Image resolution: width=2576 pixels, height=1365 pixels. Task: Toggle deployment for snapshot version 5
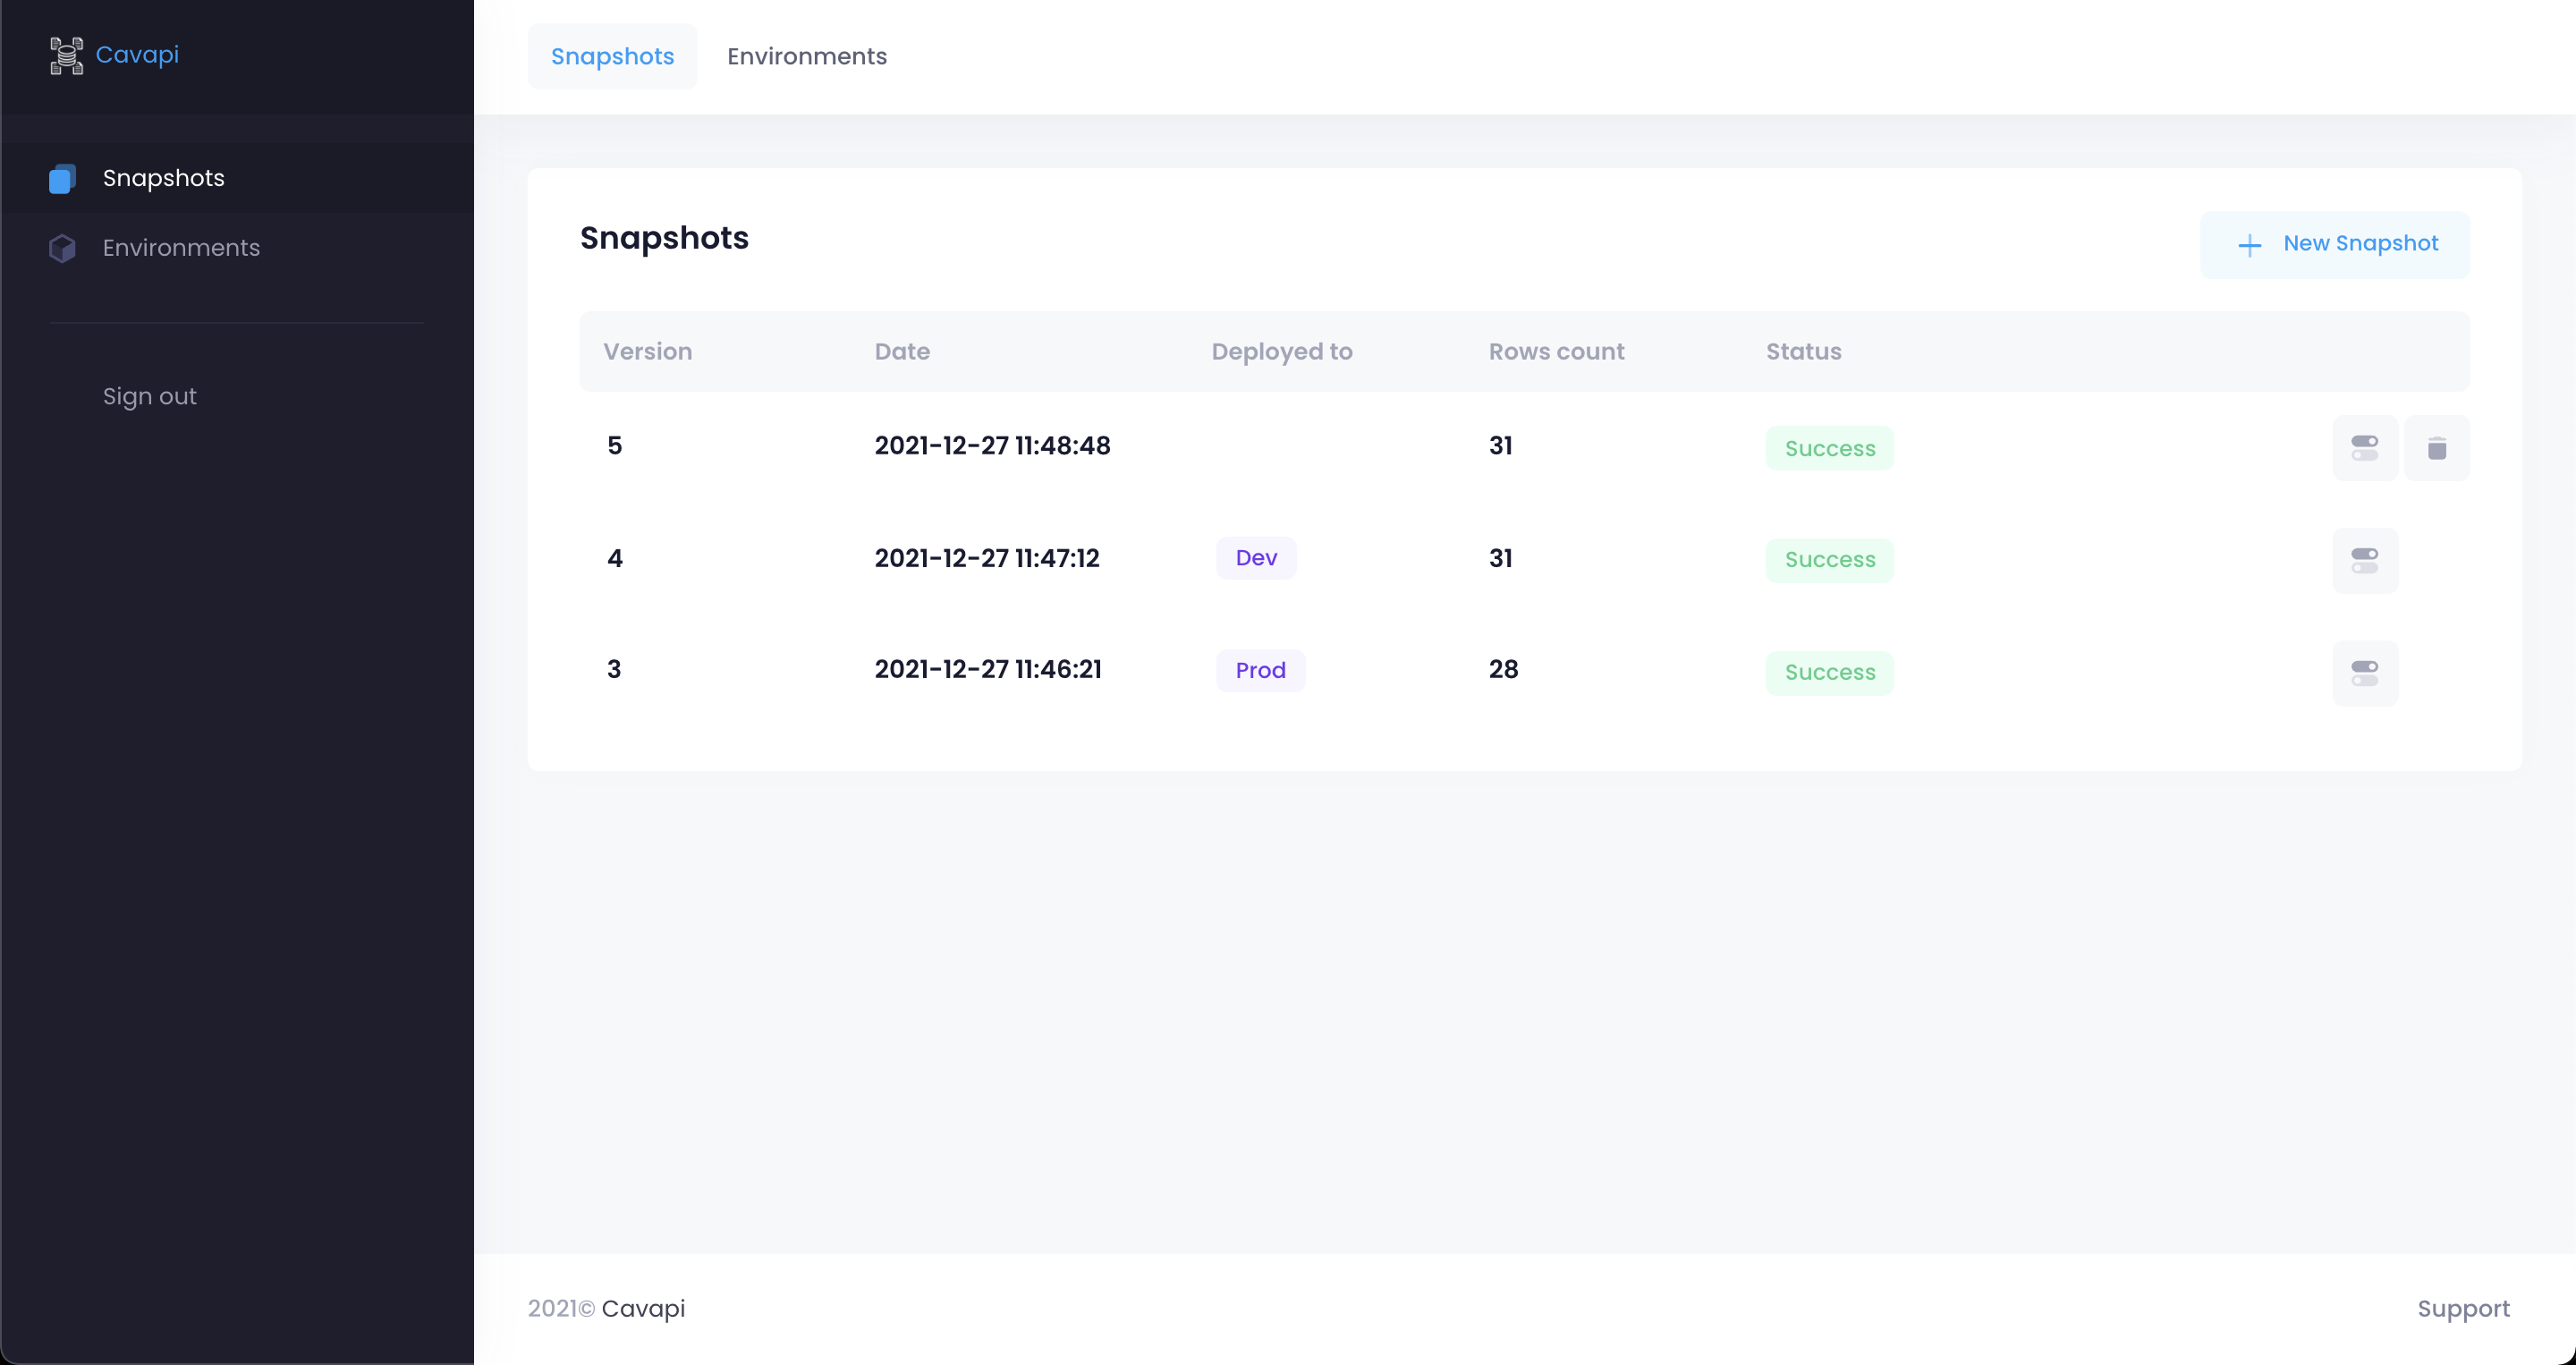pyautogui.click(x=2364, y=448)
